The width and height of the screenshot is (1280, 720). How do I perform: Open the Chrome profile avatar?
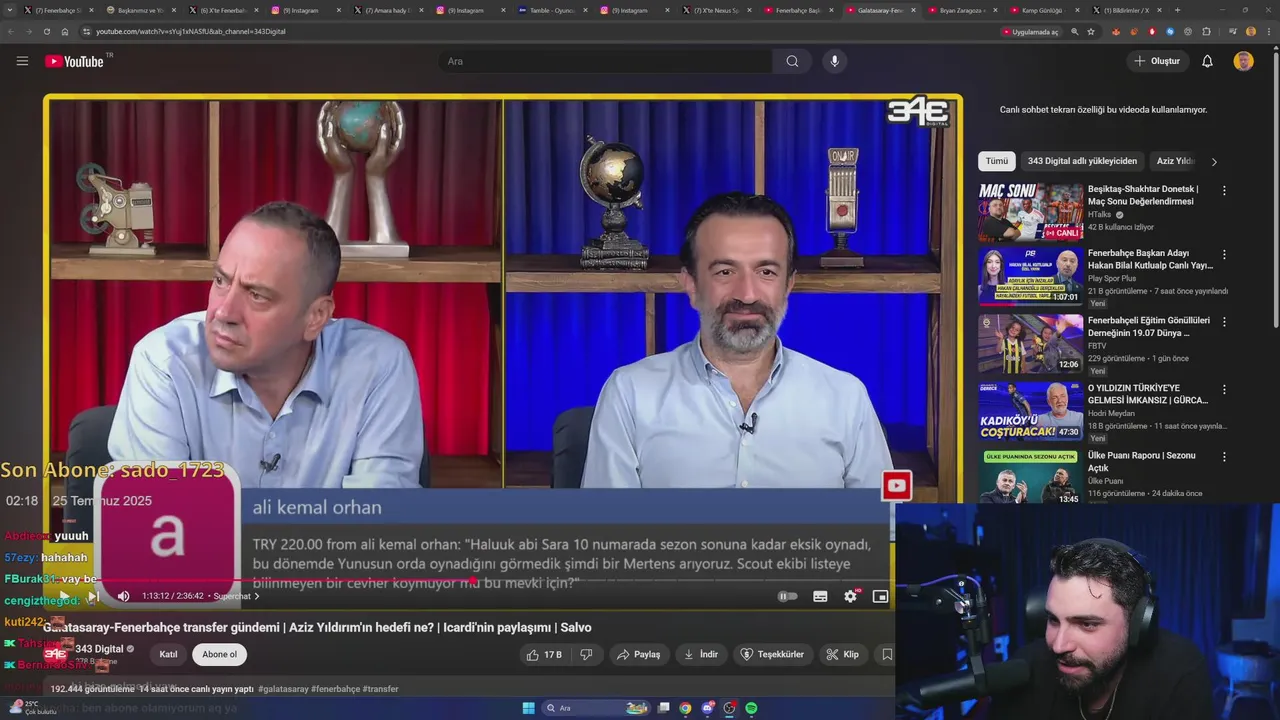coord(1250,31)
